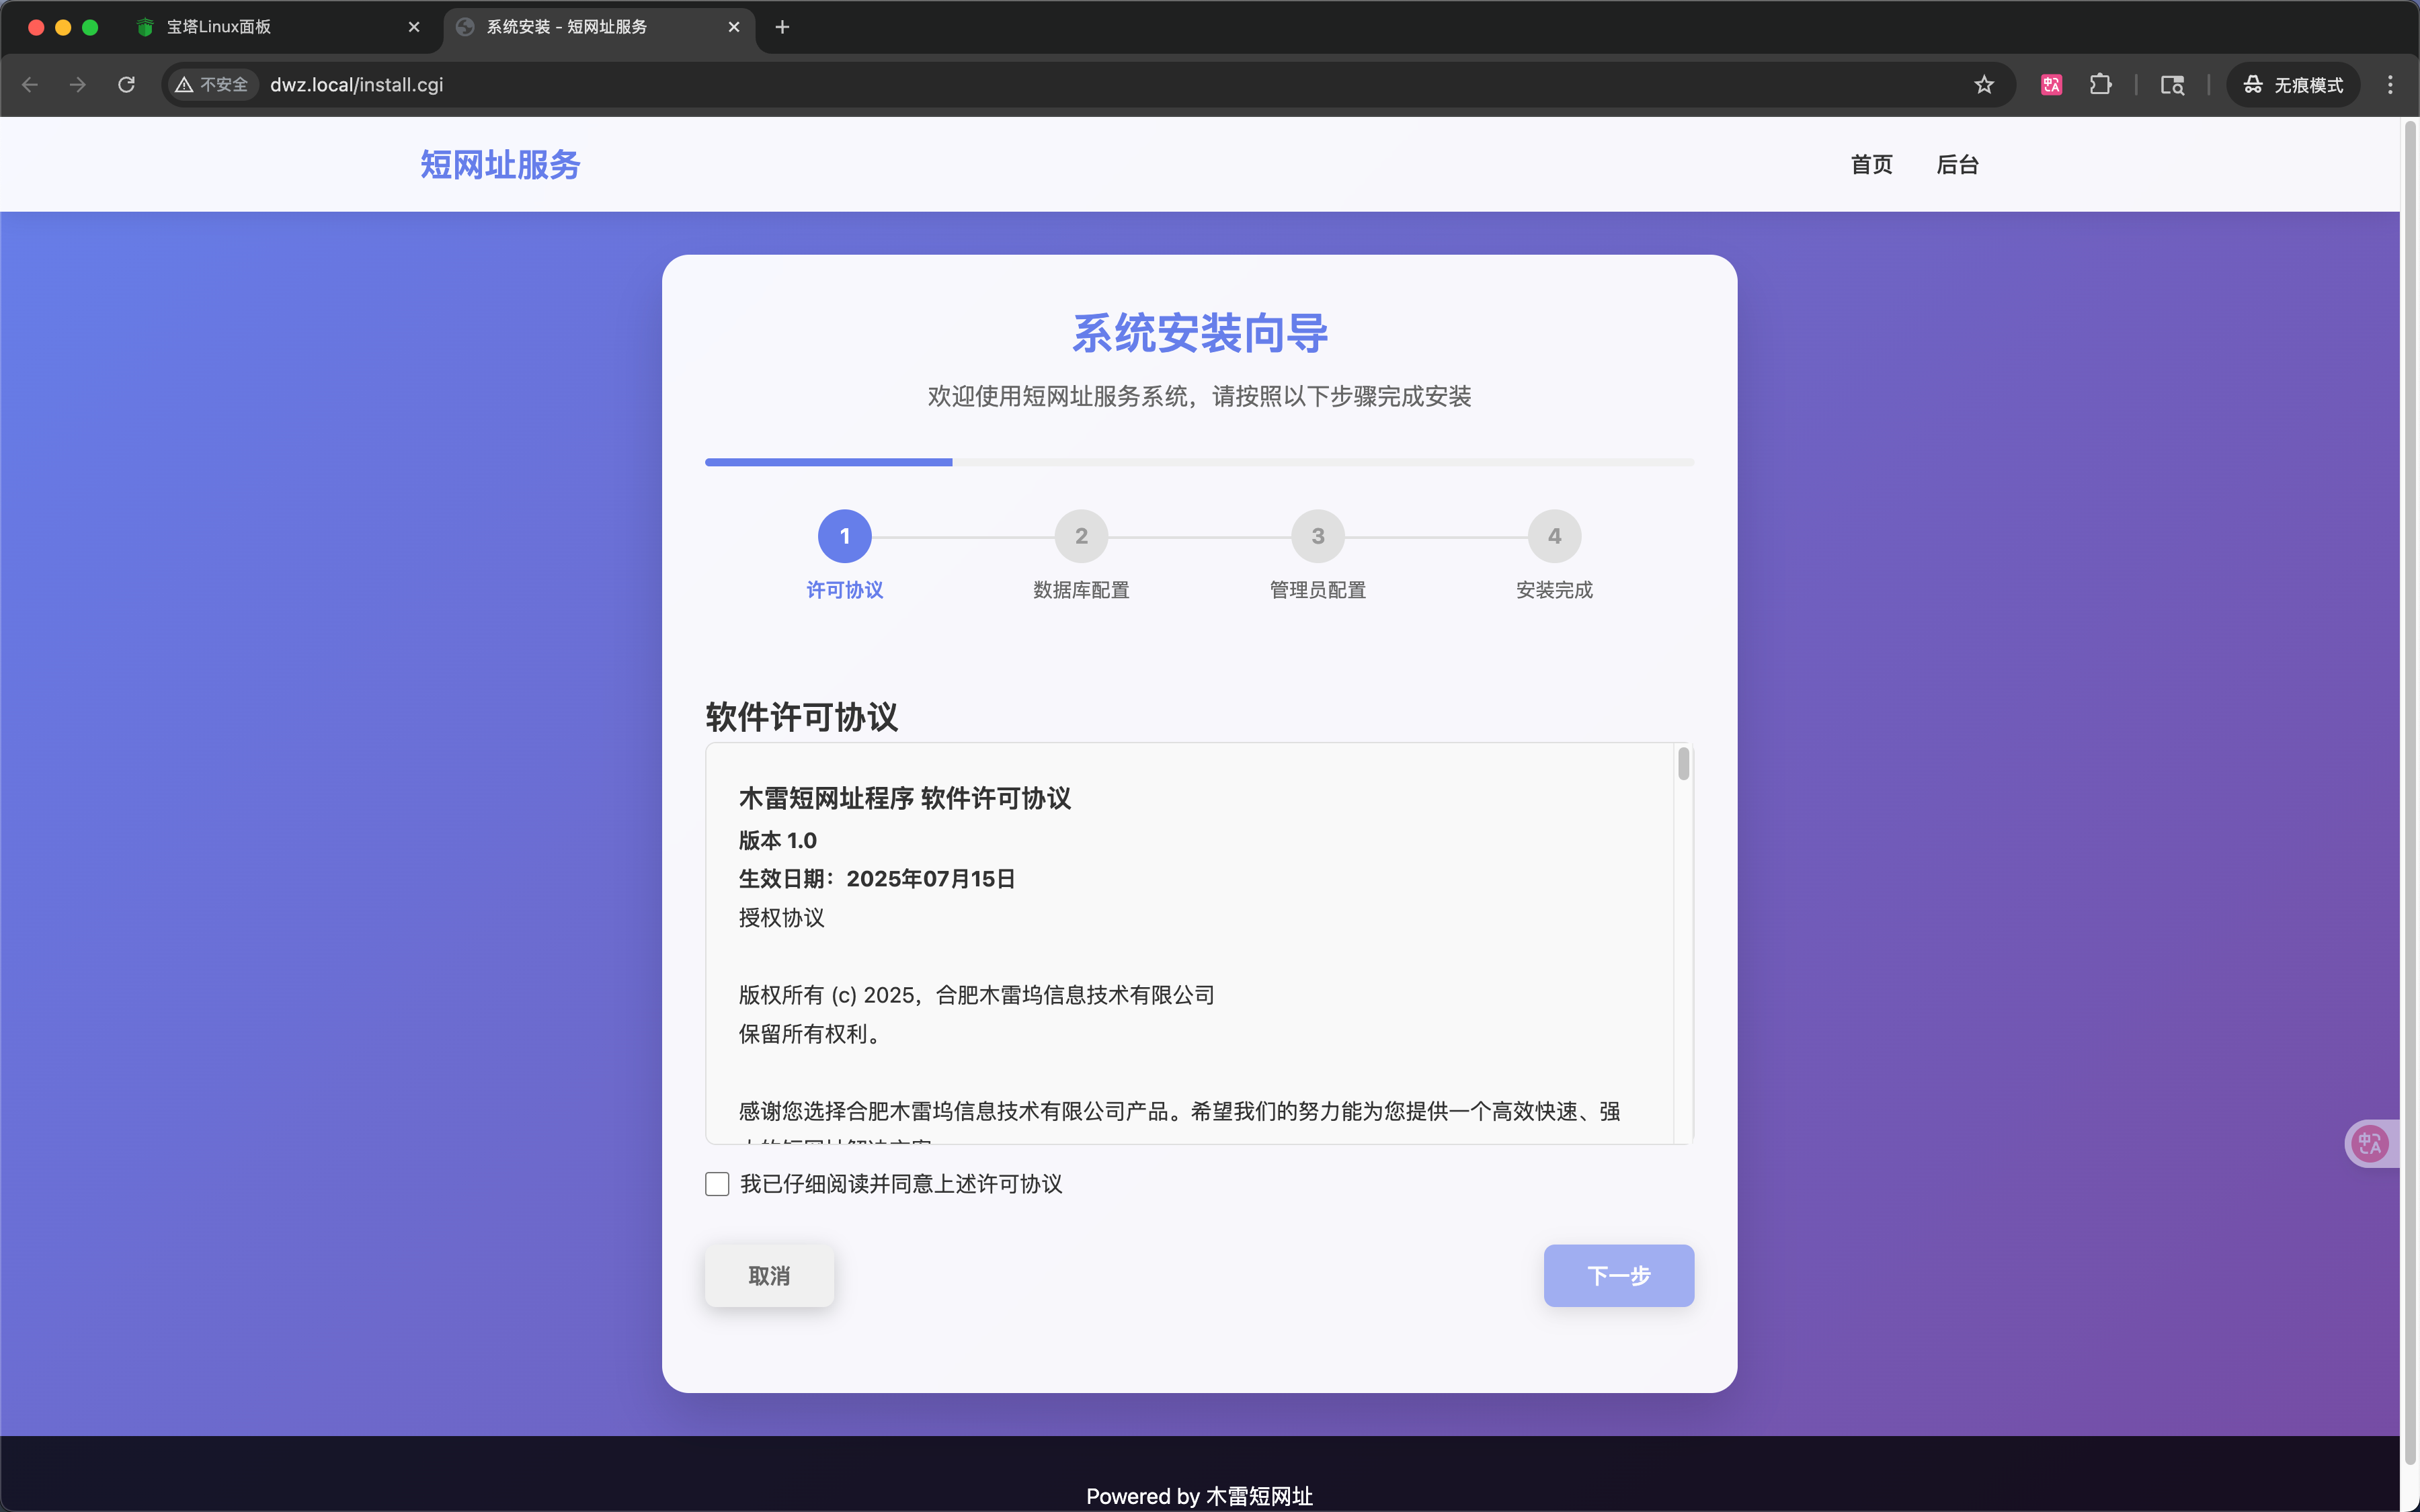This screenshot has width=2420, height=1512.
Task: Click the floating translate bubble at right edge
Action: coord(2370,1143)
